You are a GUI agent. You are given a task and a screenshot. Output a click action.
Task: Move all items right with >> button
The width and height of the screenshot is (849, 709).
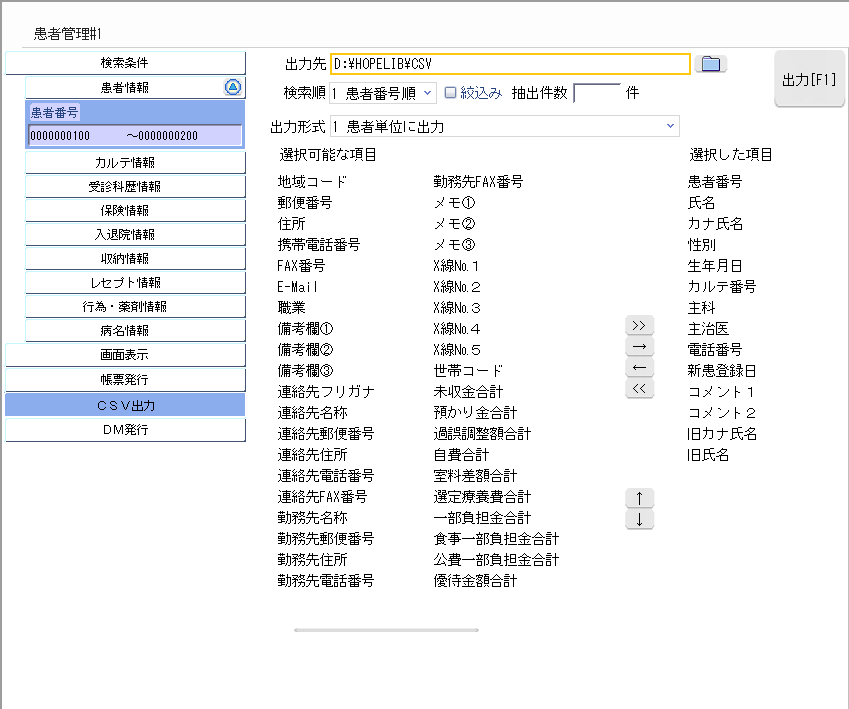[639, 326]
